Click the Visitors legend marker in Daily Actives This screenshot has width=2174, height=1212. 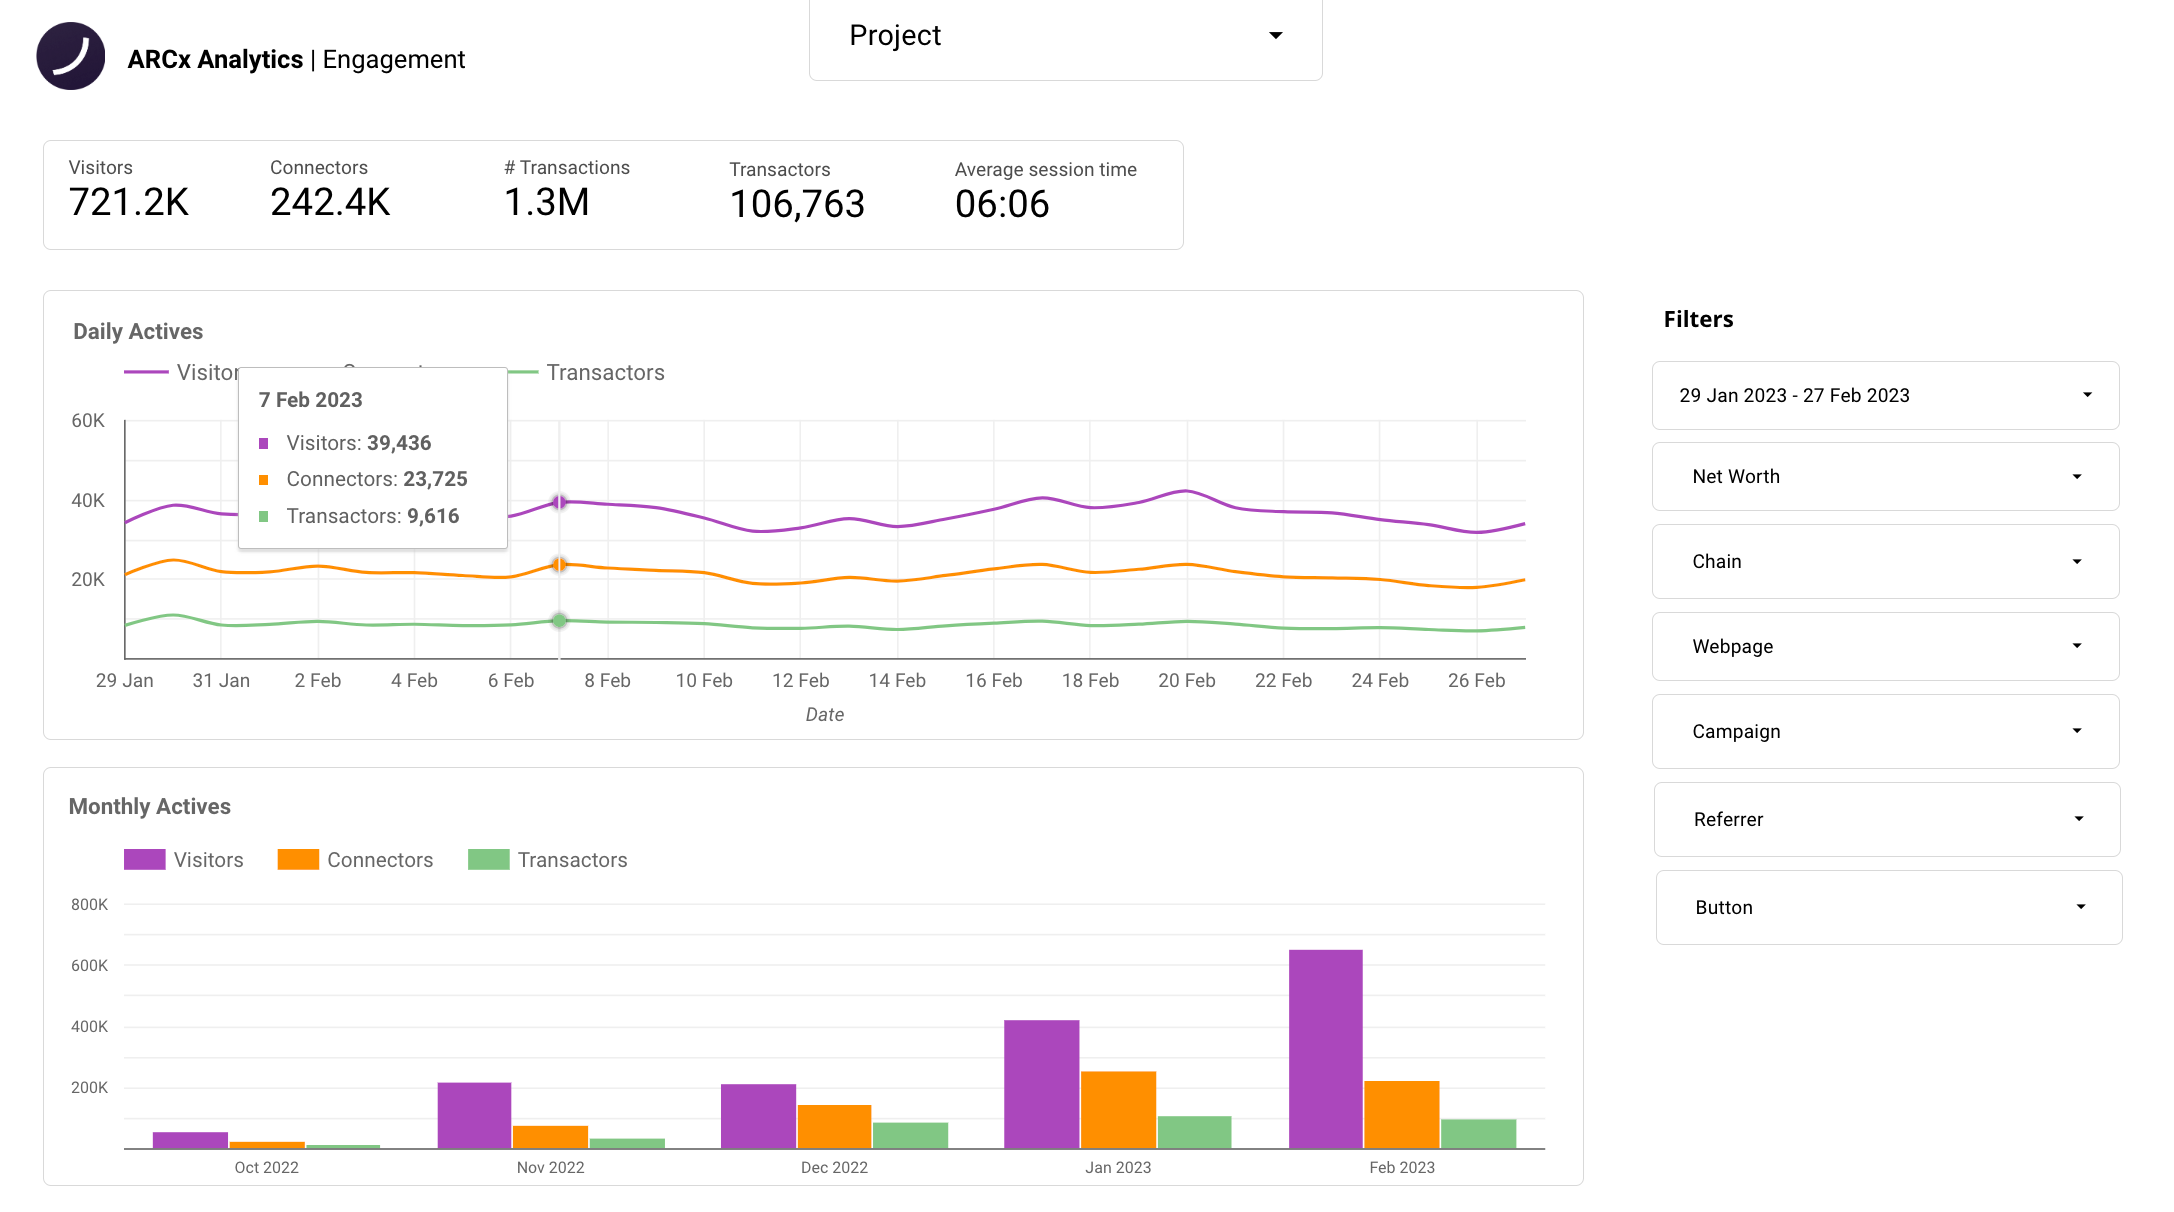coord(146,371)
